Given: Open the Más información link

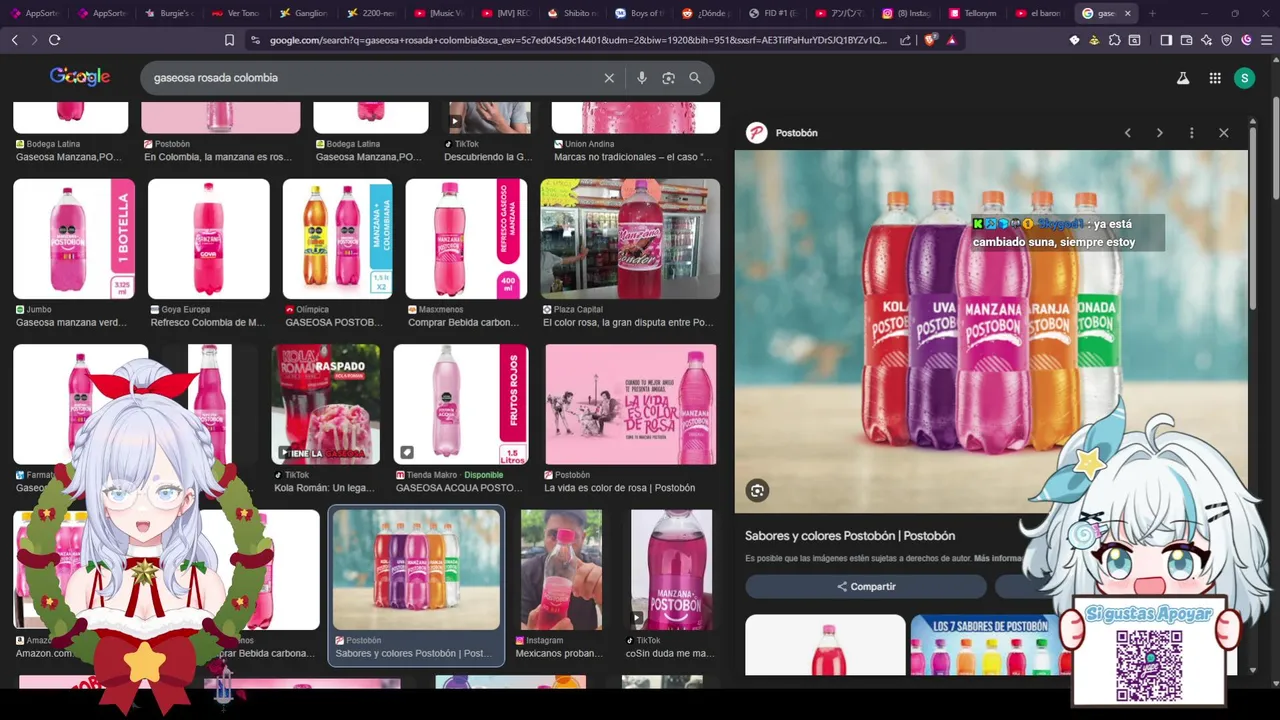Looking at the screenshot, I should [998, 558].
